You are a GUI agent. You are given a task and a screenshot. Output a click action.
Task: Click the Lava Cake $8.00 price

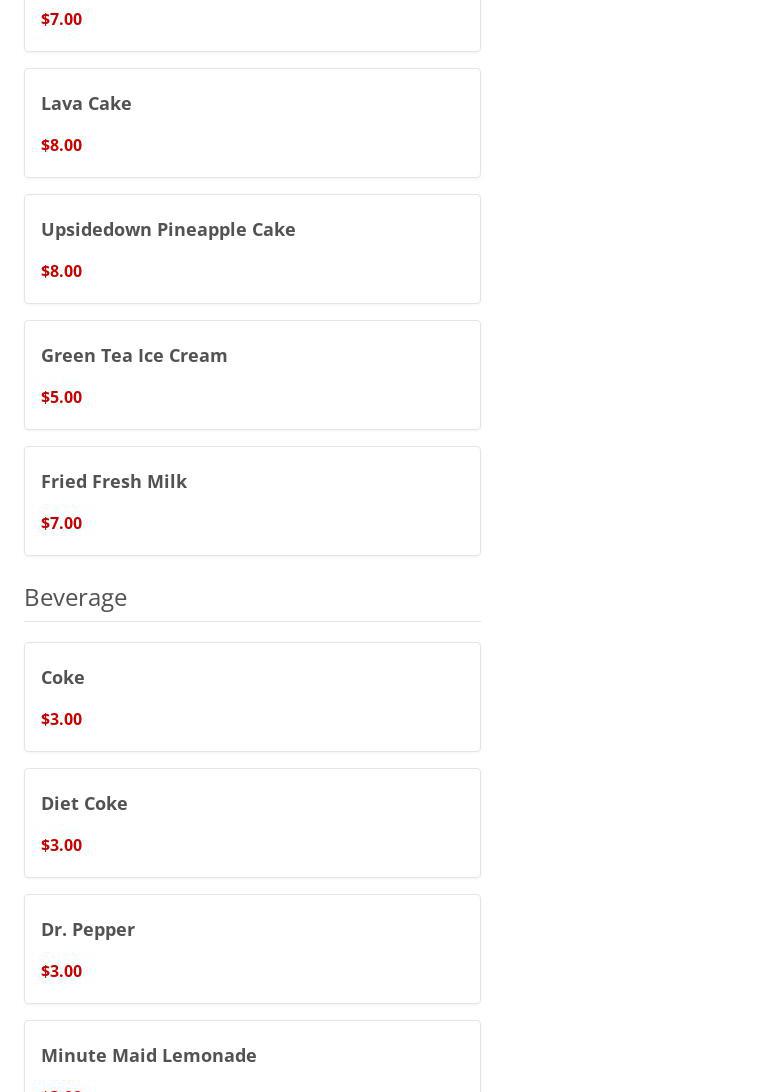point(61,145)
